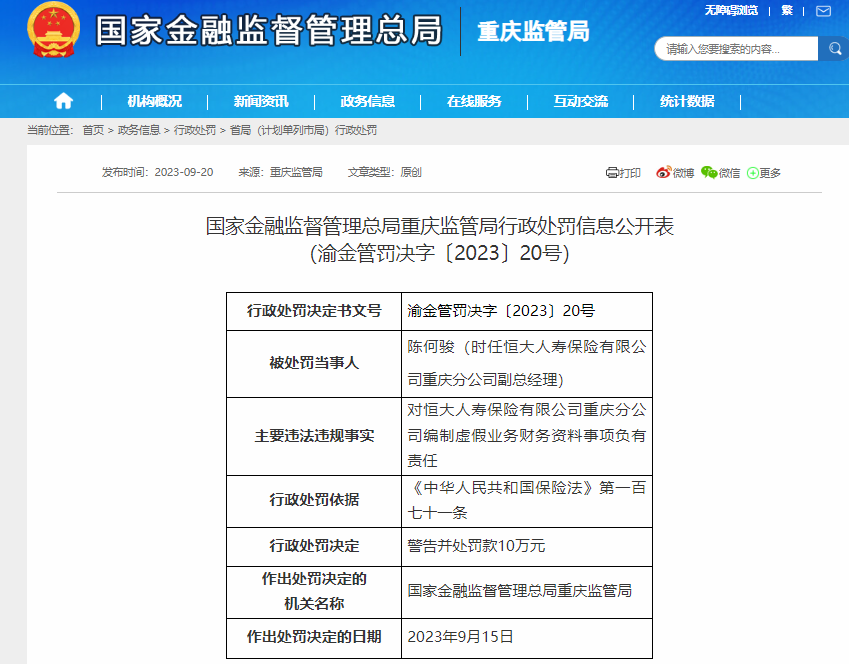
Task: Click 无障碍浏览 accessibility link
Action: (x=732, y=9)
